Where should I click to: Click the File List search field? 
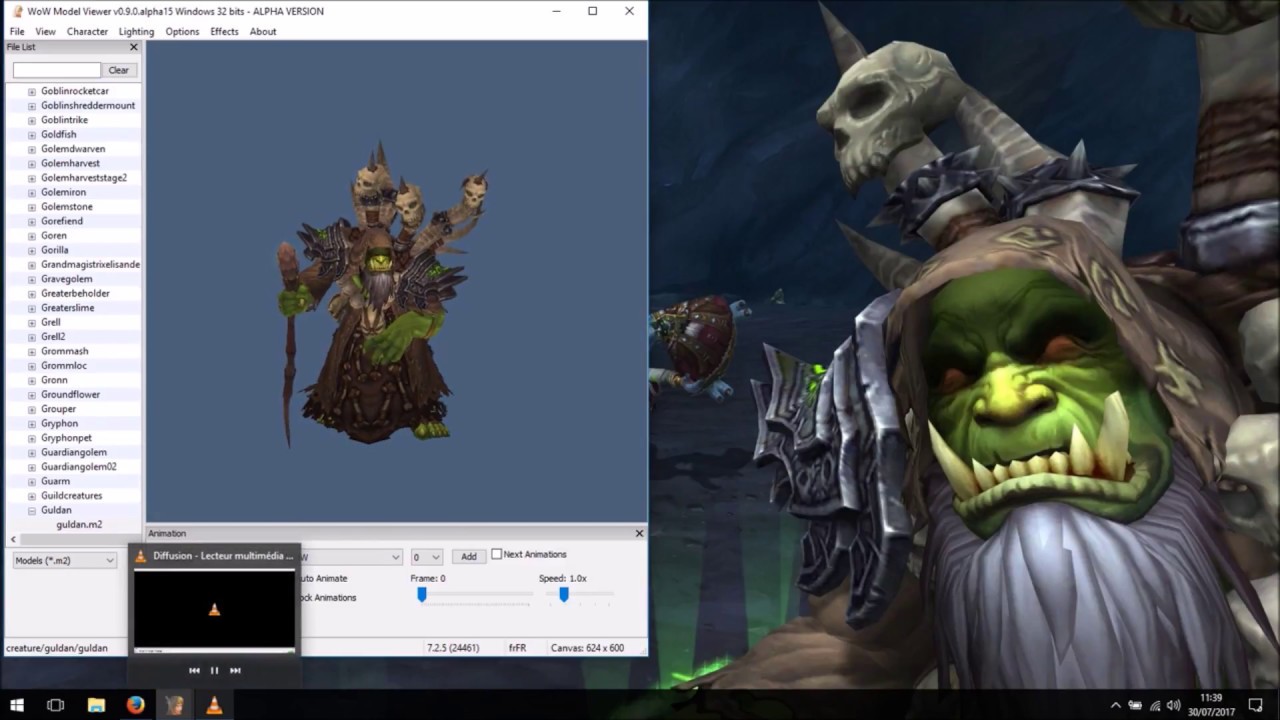pyautogui.click(x=57, y=70)
